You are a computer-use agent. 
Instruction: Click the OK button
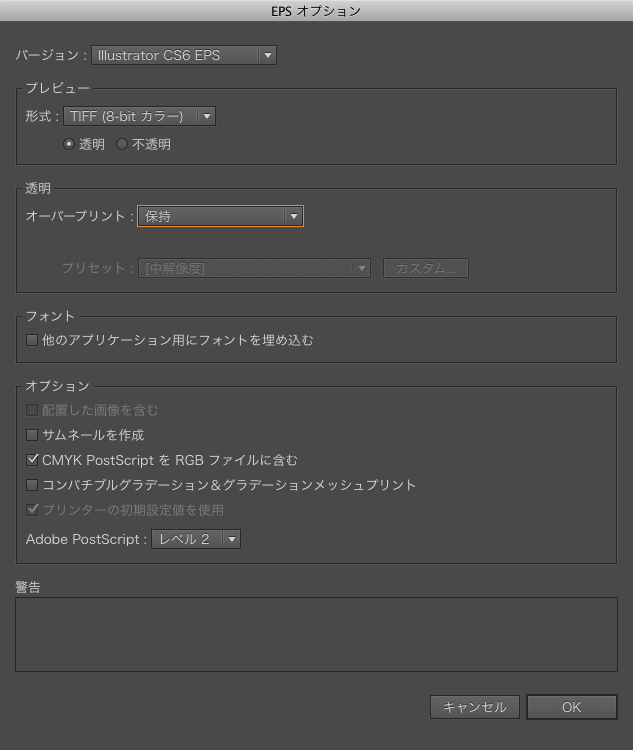pyautogui.click(x=572, y=707)
